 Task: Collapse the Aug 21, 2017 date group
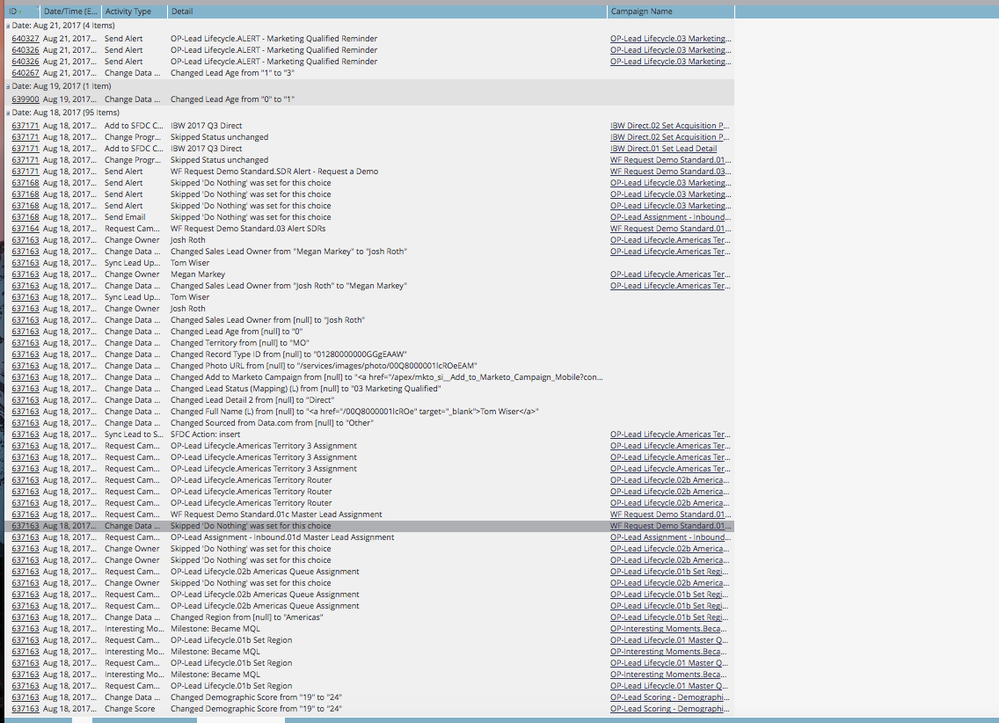(x=8, y=25)
